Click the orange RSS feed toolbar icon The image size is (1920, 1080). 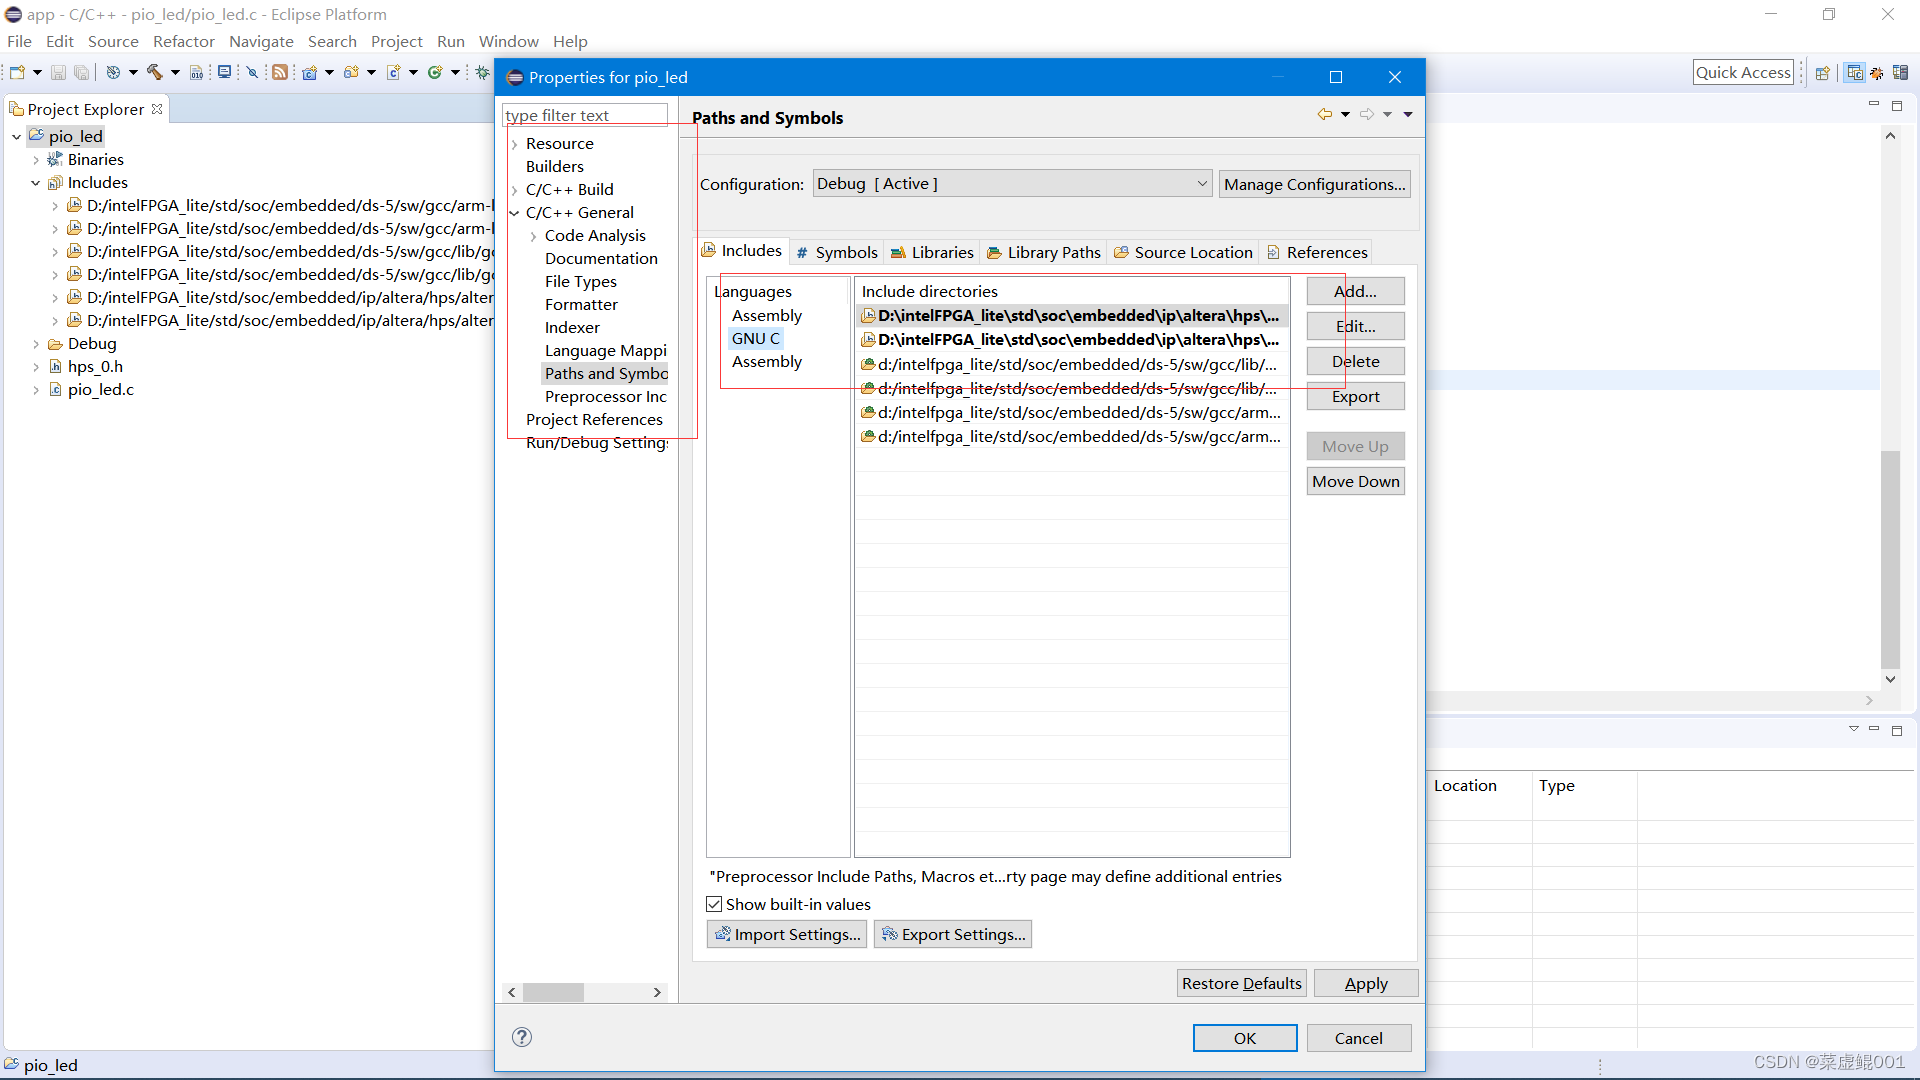pos(280,72)
